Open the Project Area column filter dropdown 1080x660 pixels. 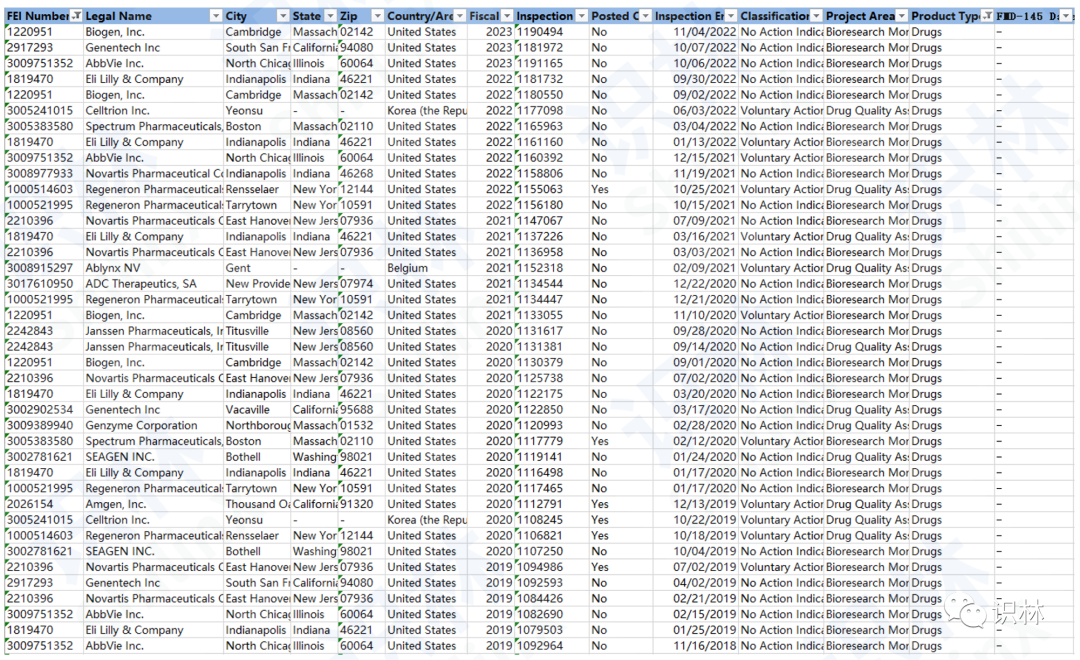(901, 16)
